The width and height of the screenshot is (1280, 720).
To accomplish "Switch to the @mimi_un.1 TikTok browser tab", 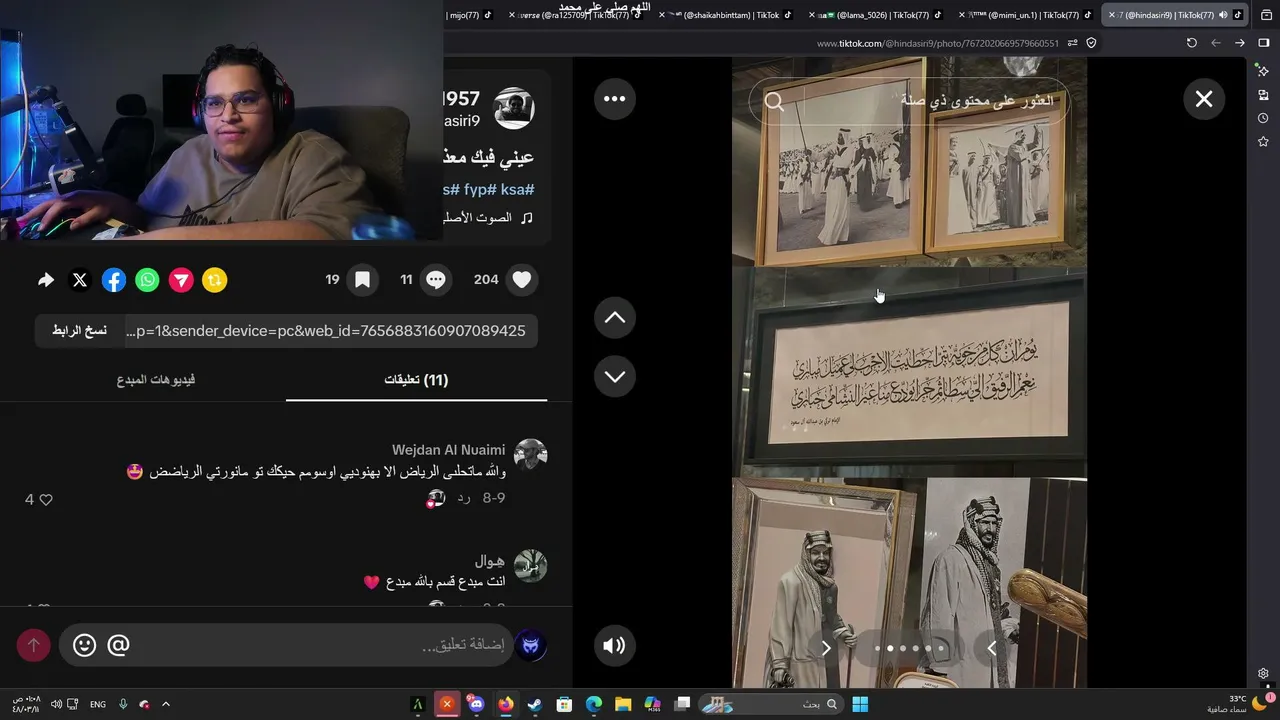I will 1025,15.
